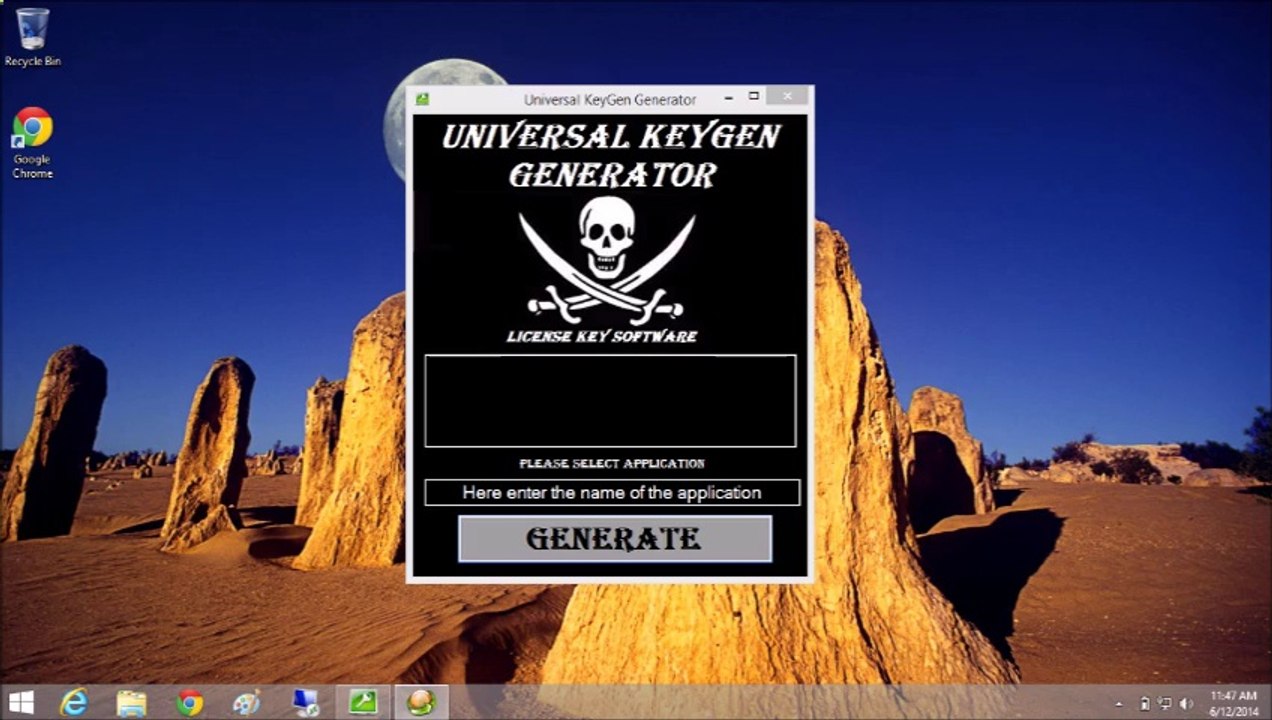1272x720 pixels.
Task: Launch Chrome from the taskbar
Action: pos(189,703)
